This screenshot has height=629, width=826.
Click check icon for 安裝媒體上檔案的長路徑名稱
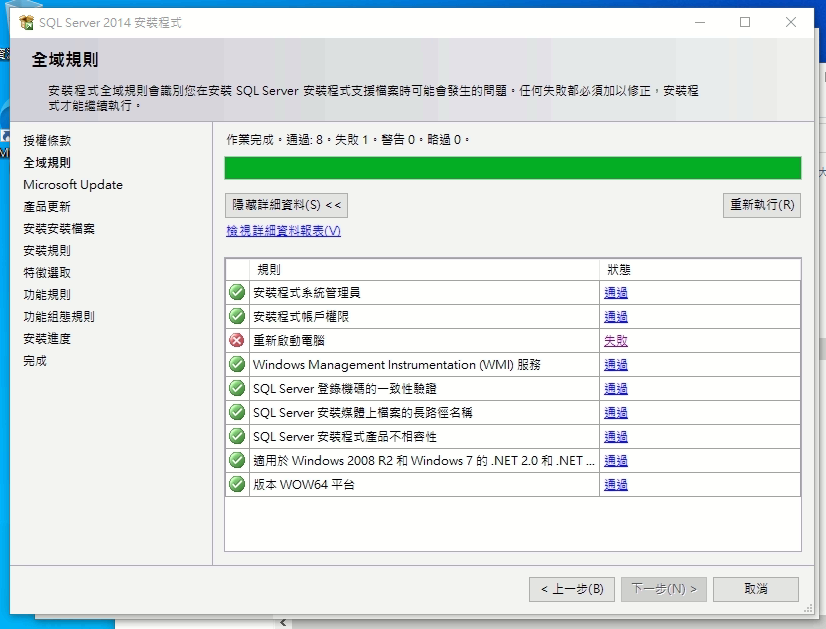237,412
